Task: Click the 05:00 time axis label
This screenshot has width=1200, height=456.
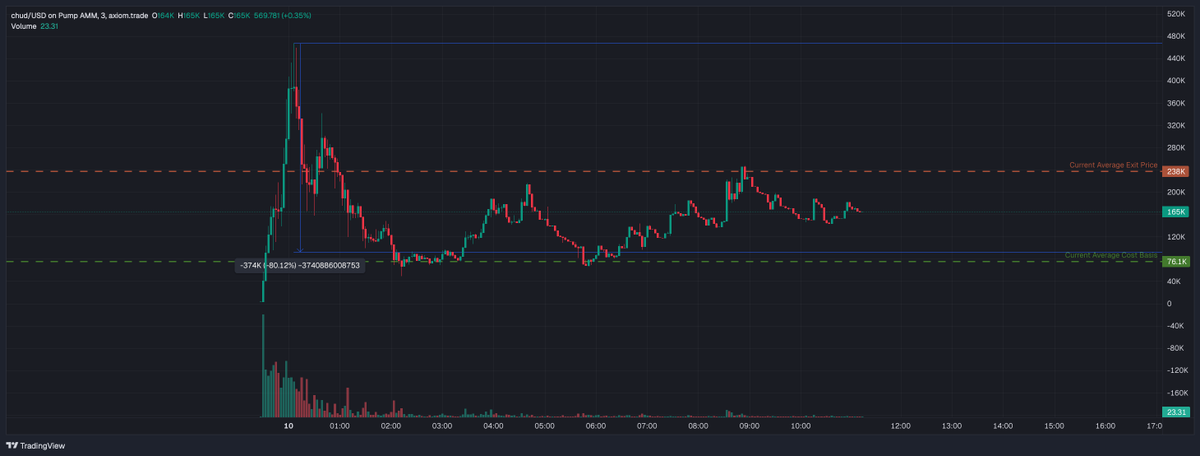Action: (544, 426)
